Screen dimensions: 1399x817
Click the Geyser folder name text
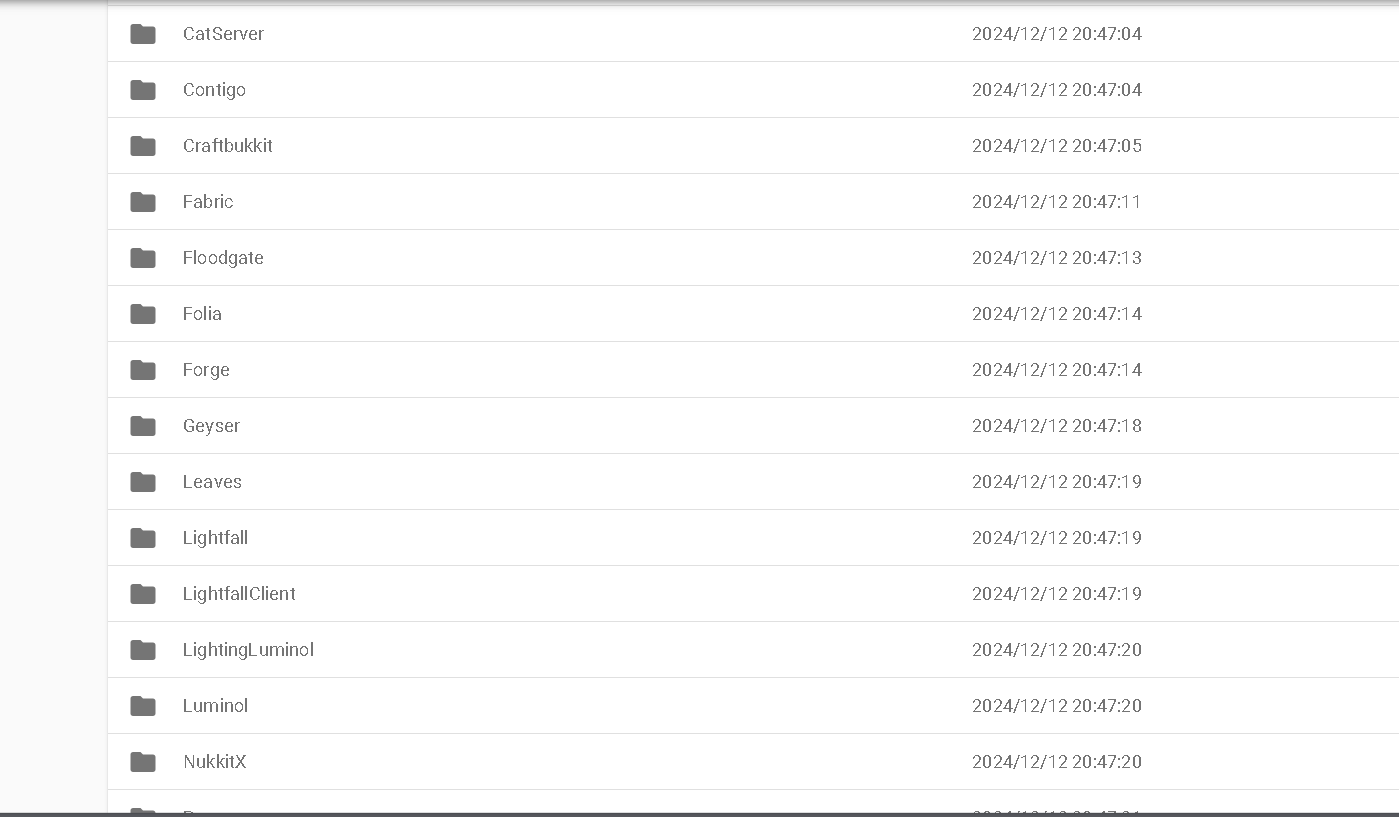click(211, 426)
